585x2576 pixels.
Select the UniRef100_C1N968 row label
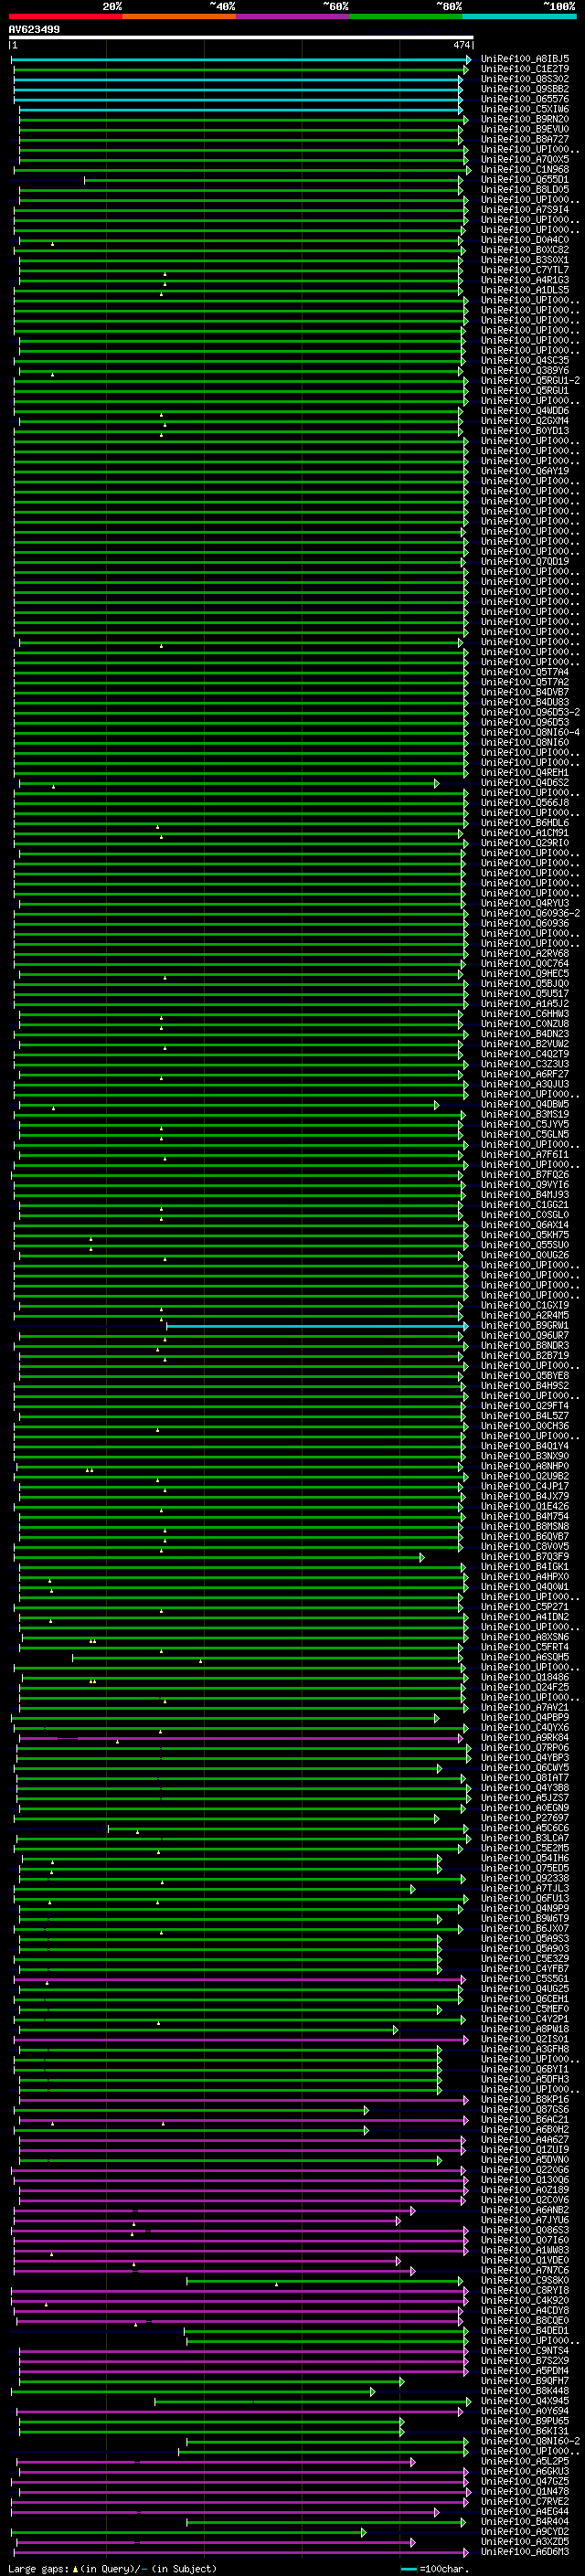tap(525, 169)
